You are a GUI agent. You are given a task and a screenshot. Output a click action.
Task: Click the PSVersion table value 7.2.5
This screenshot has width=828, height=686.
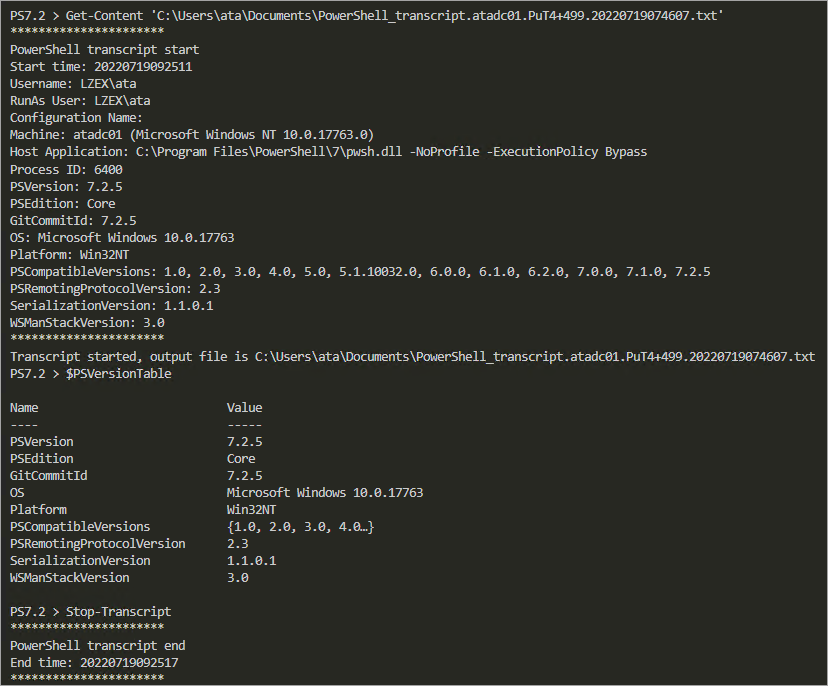point(244,441)
